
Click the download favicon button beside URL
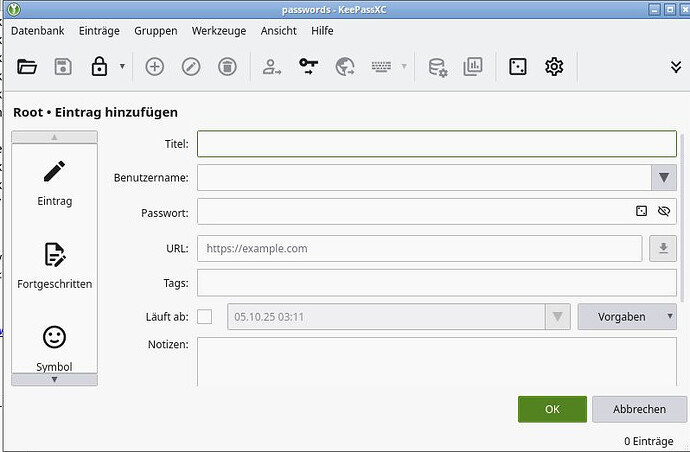click(x=662, y=248)
